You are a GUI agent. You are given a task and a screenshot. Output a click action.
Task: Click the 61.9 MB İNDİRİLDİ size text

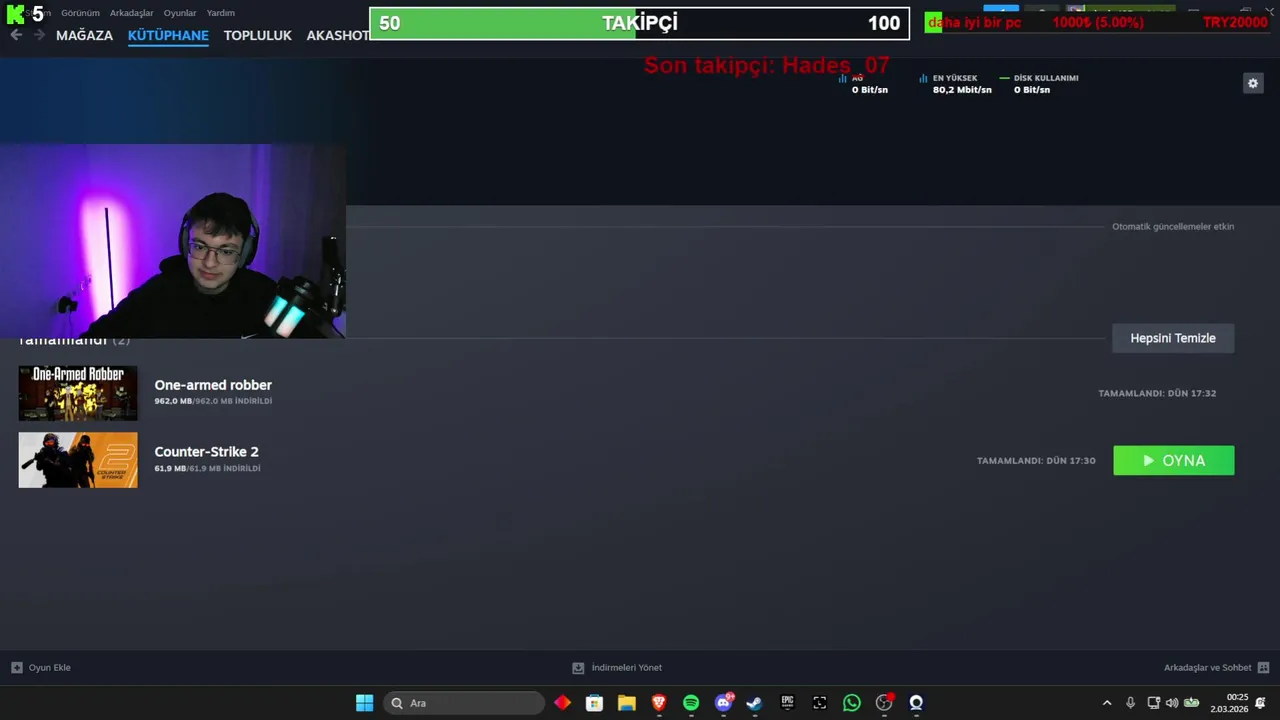(x=207, y=468)
